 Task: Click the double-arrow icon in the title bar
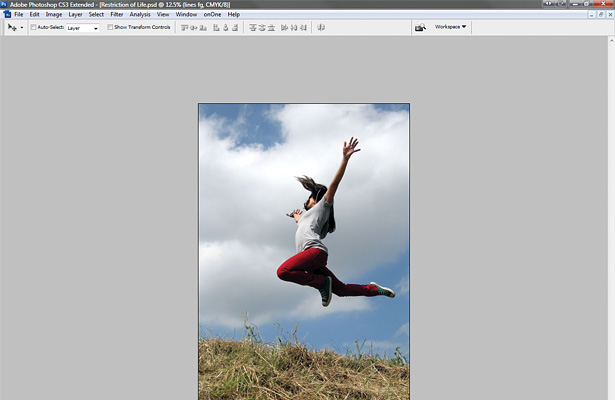click(549, 4)
